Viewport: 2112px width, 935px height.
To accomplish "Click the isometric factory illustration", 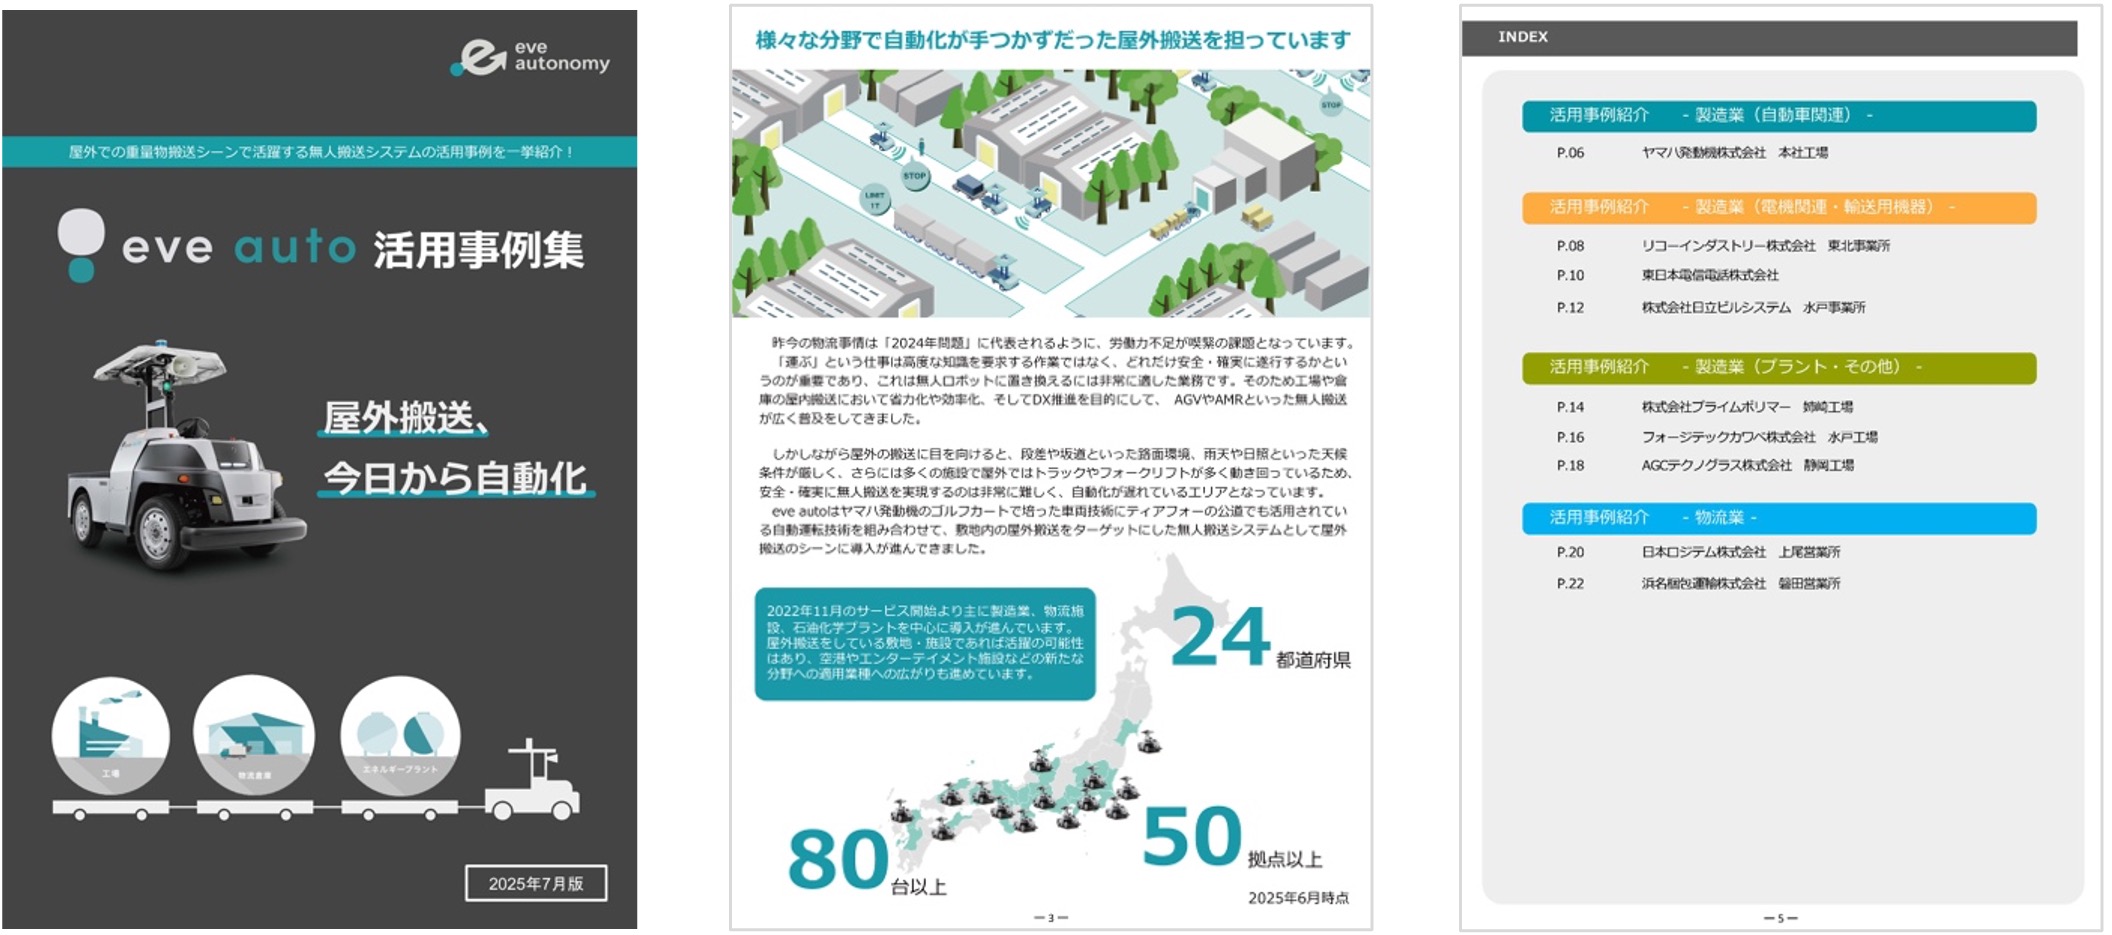I will pyautogui.click(x=1051, y=193).
